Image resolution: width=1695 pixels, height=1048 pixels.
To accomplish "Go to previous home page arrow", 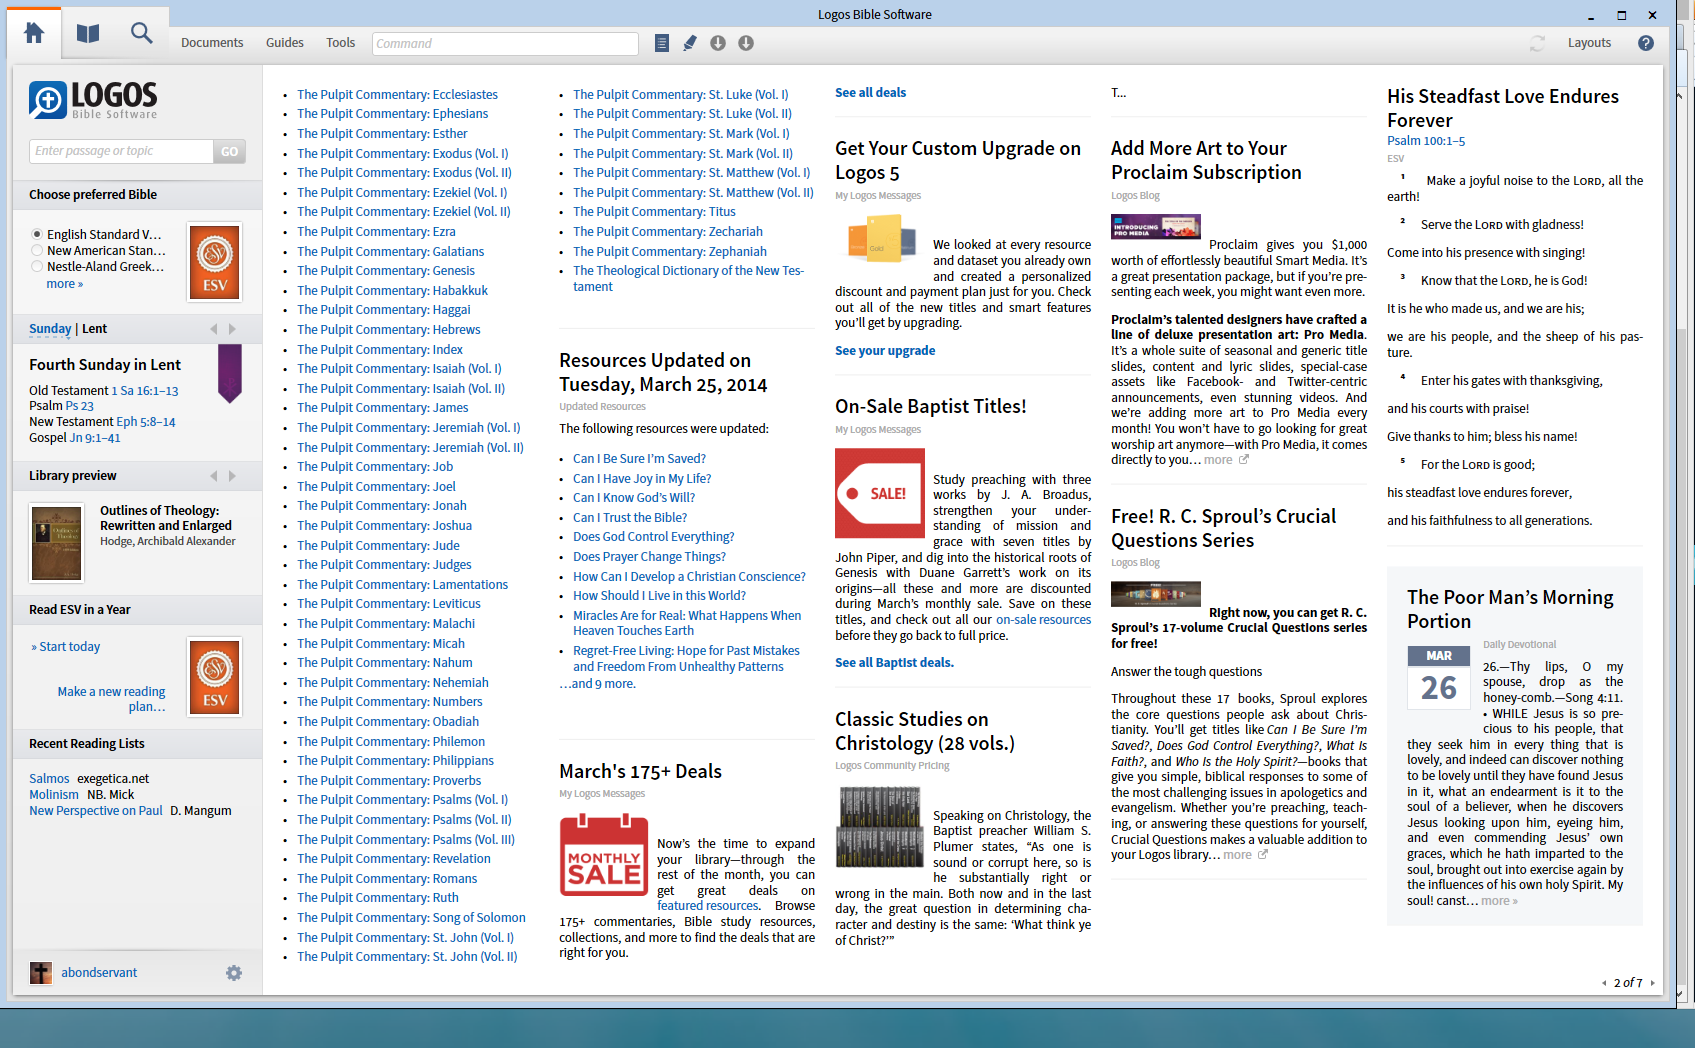I will tap(1604, 983).
